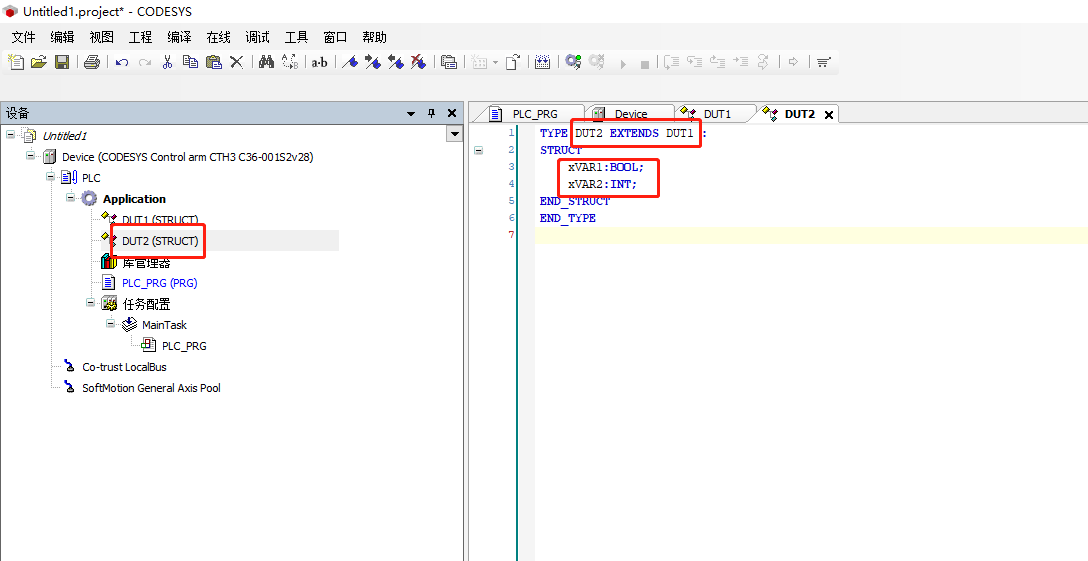Viewport: 1088px width, 561px height.
Task: Collapse the Device tree node
Action: click(x=31, y=156)
